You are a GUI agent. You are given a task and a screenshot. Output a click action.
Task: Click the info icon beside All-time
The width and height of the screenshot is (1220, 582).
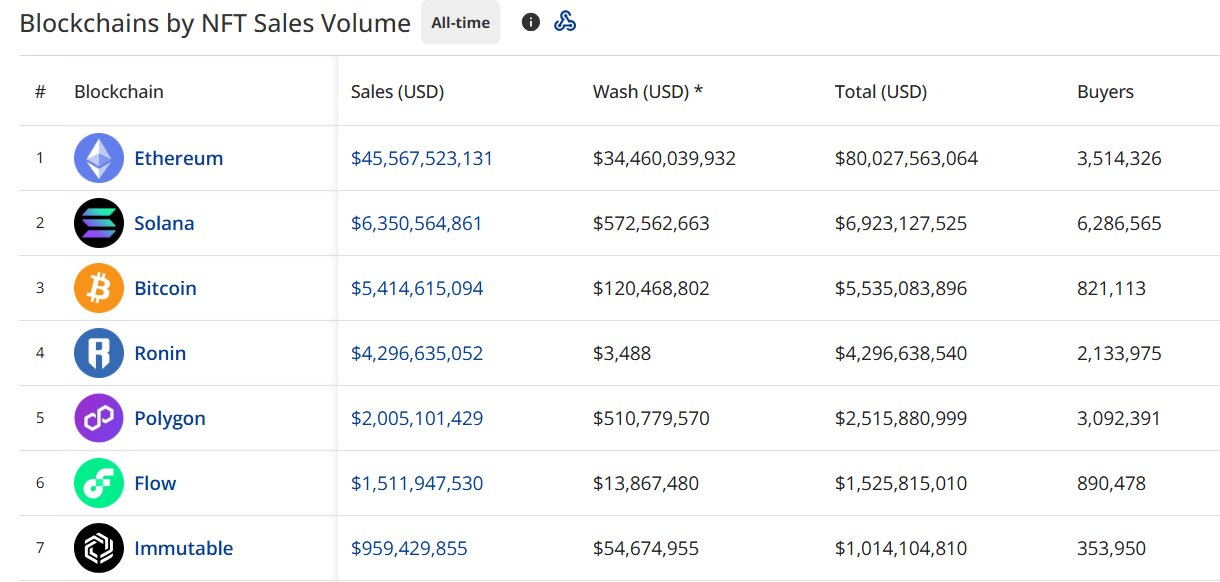[x=531, y=22]
